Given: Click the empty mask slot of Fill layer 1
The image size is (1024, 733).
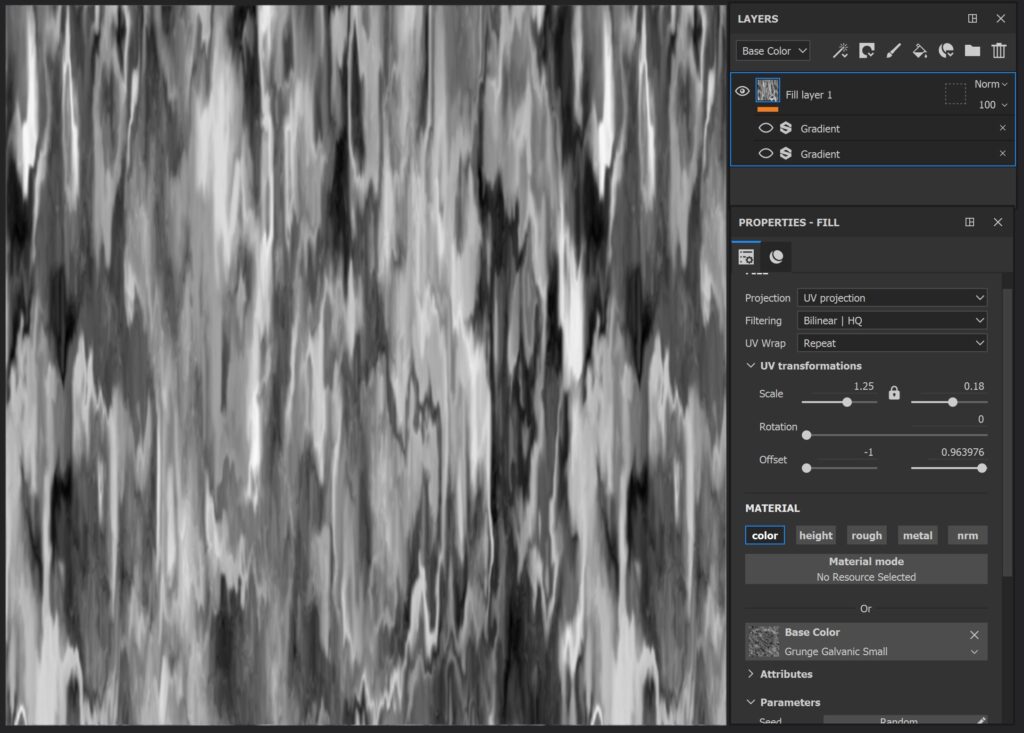Looking at the screenshot, I should (x=955, y=94).
